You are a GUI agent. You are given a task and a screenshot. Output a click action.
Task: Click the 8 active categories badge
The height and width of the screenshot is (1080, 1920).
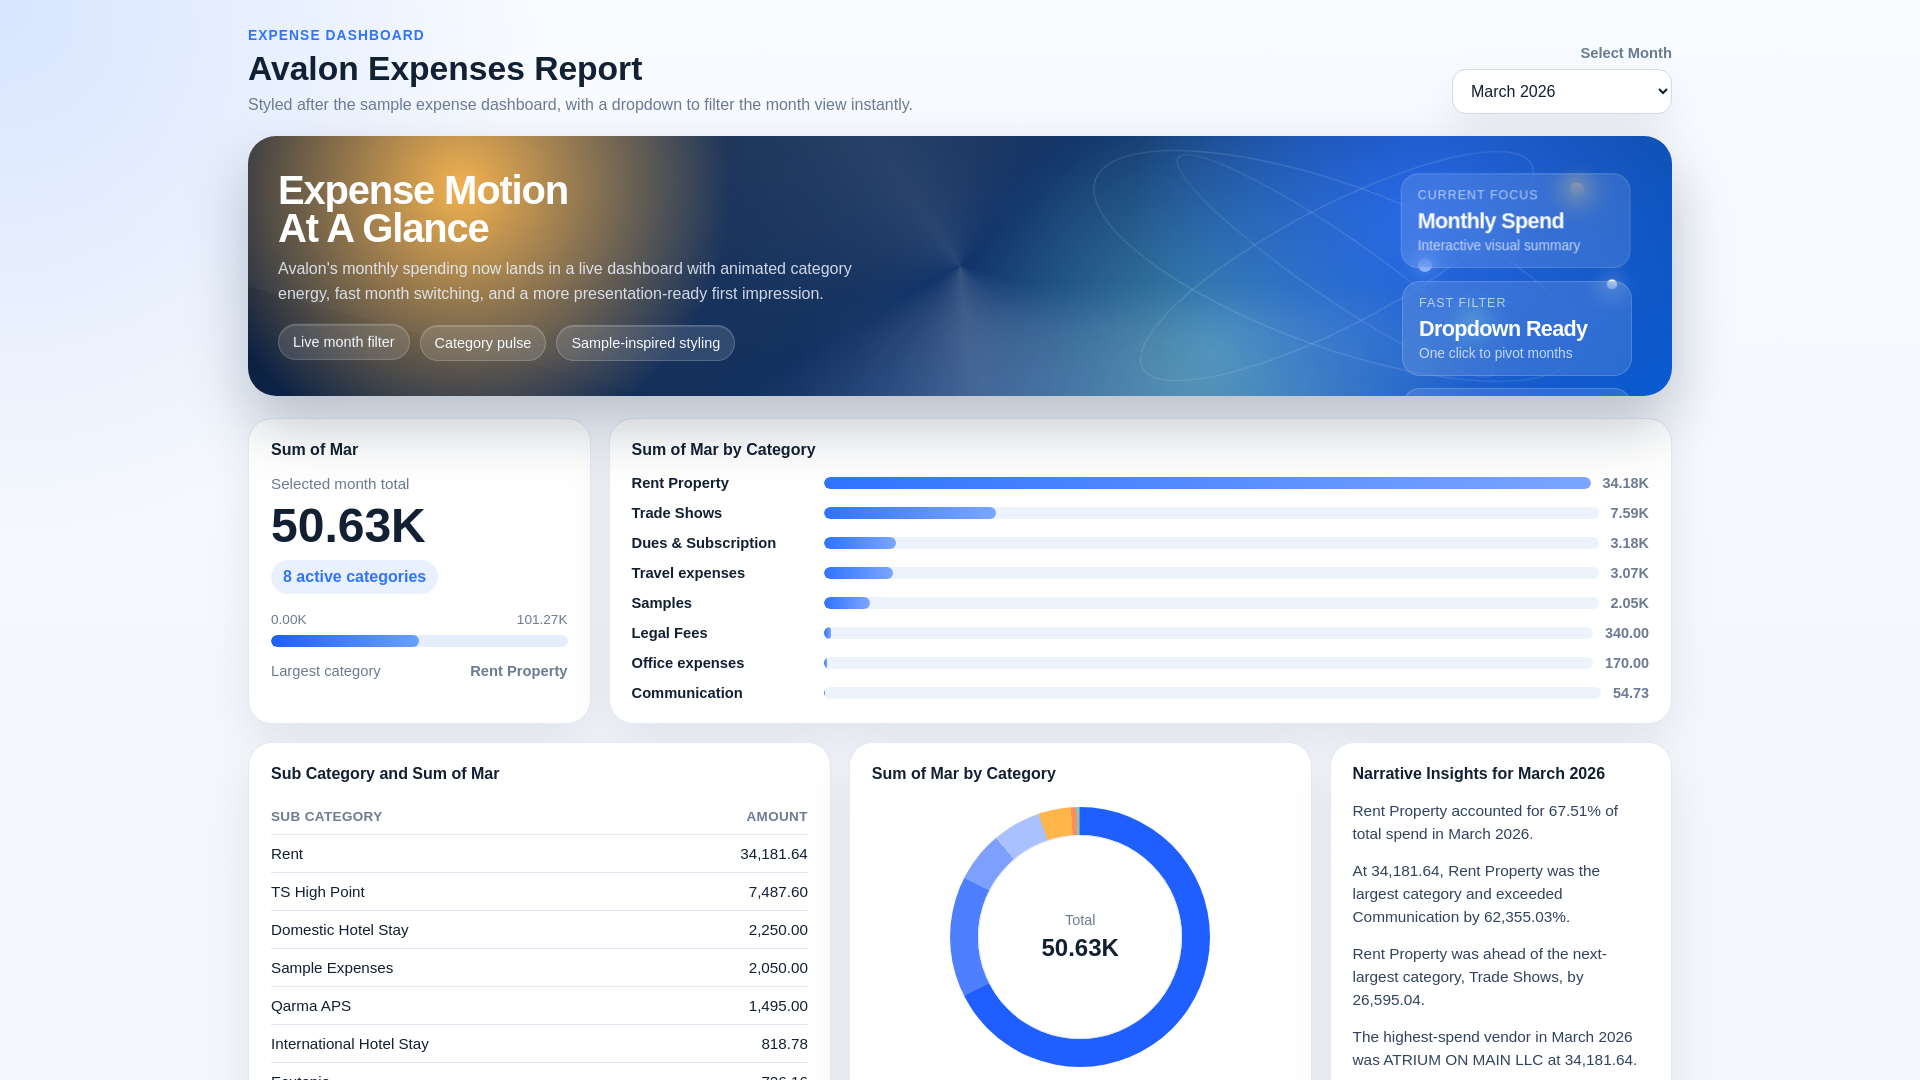[354, 577]
